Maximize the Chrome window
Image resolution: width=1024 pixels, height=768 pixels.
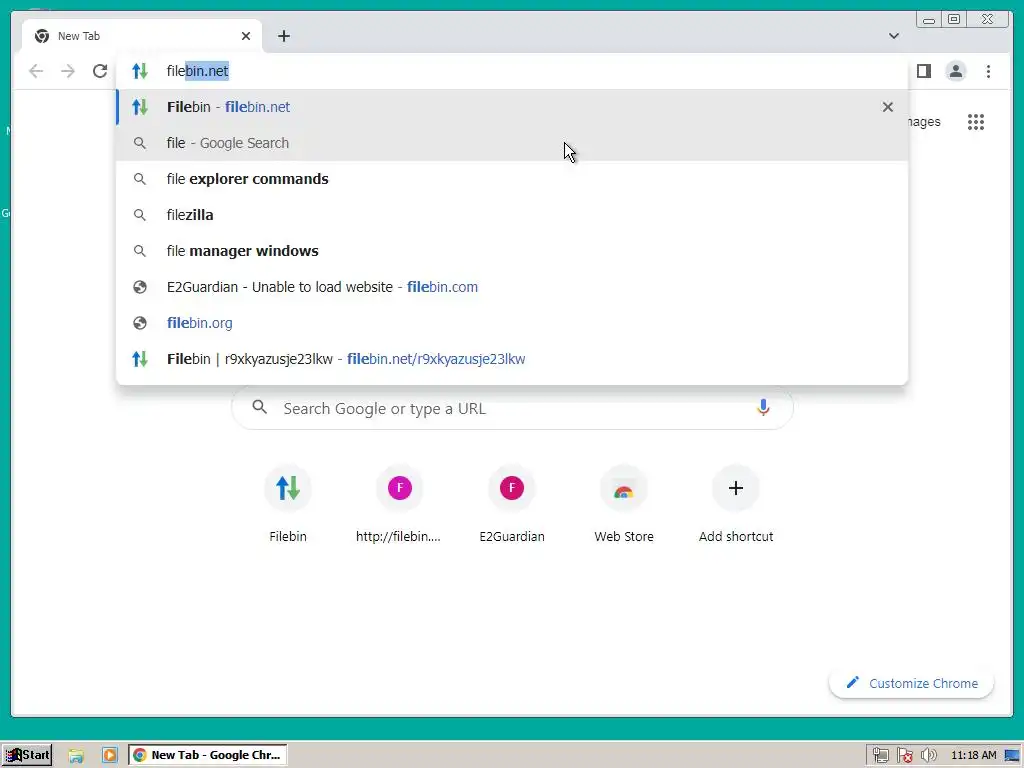954,19
